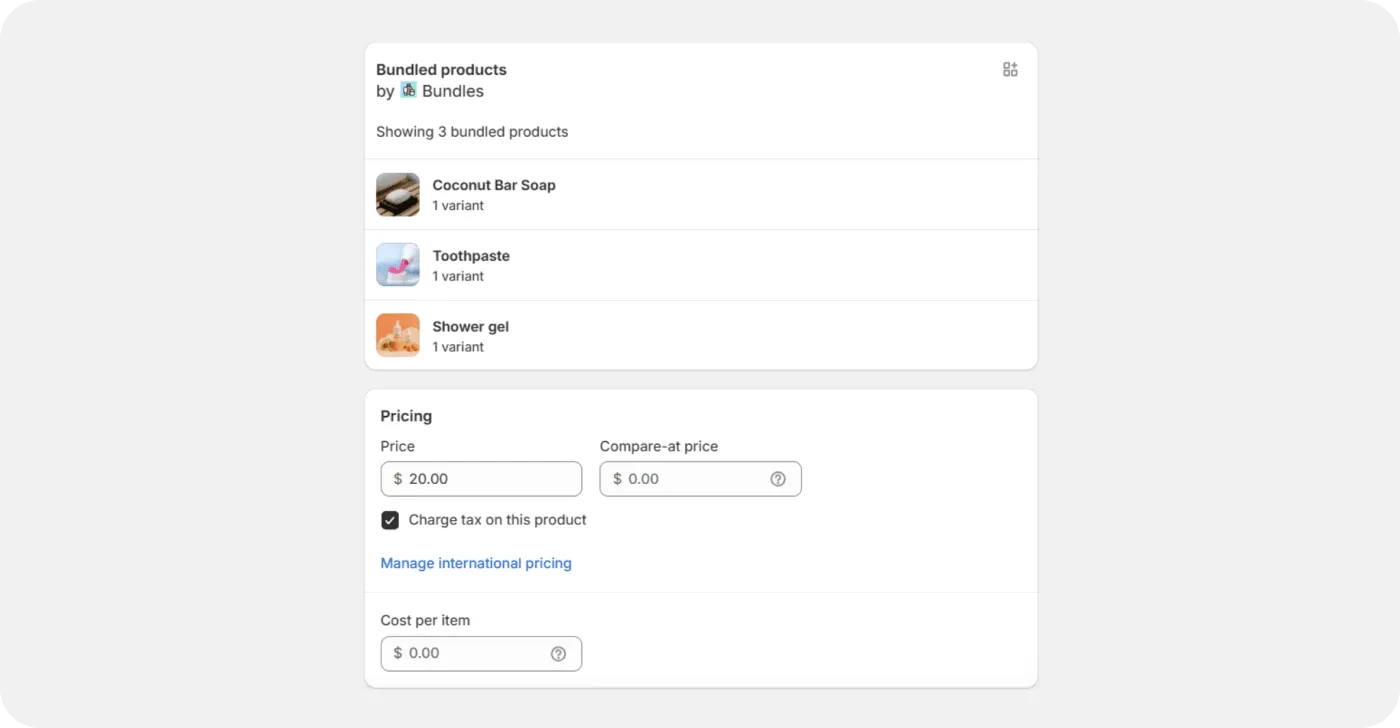This screenshot has height=728, width=1400.
Task: Select the Toothpaste product name
Action: coord(471,256)
